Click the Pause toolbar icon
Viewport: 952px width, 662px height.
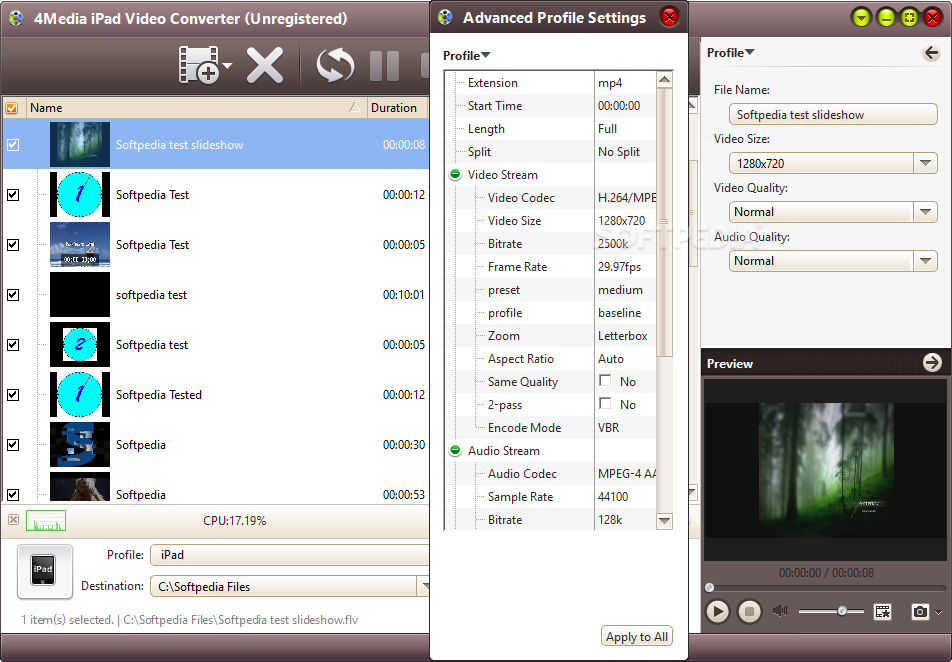384,66
